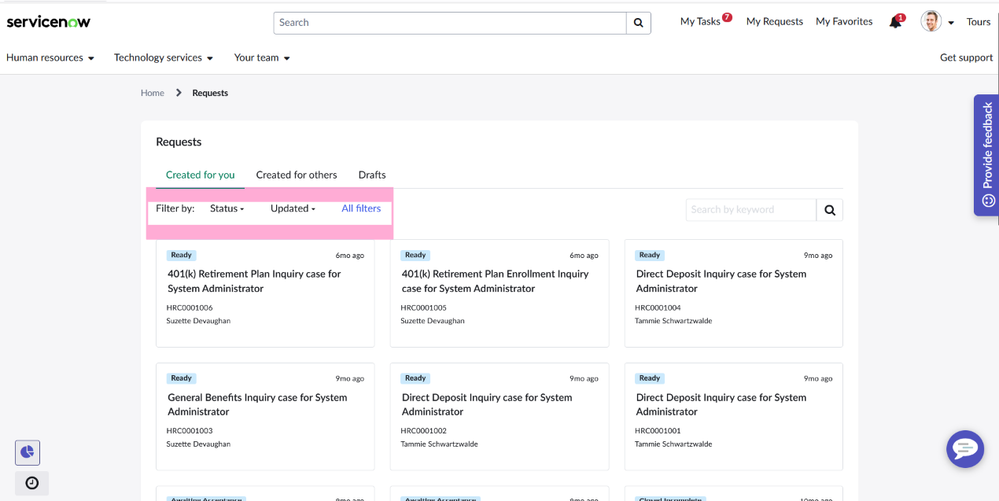Open the Updated filter dropdown
Viewport: 999px width, 501px height.
pos(292,208)
